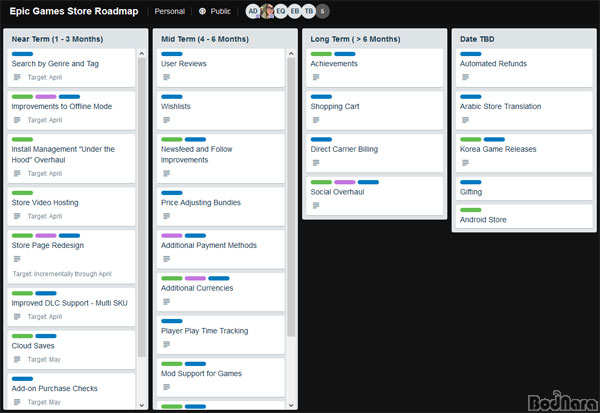Open the Add-on Purchase Checks card
This screenshot has height=413, width=600.
pyautogui.click(x=71, y=391)
